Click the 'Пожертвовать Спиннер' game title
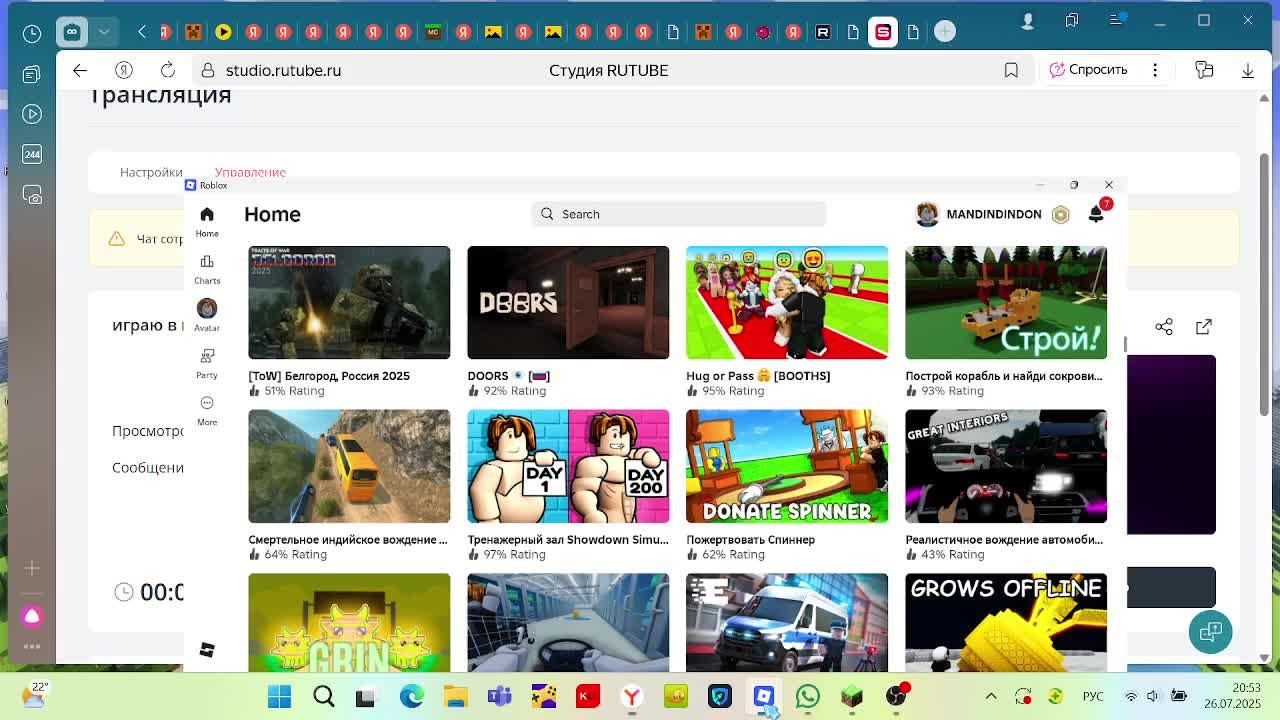Viewport: 1280px width, 720px height. (x=750, y=540)
